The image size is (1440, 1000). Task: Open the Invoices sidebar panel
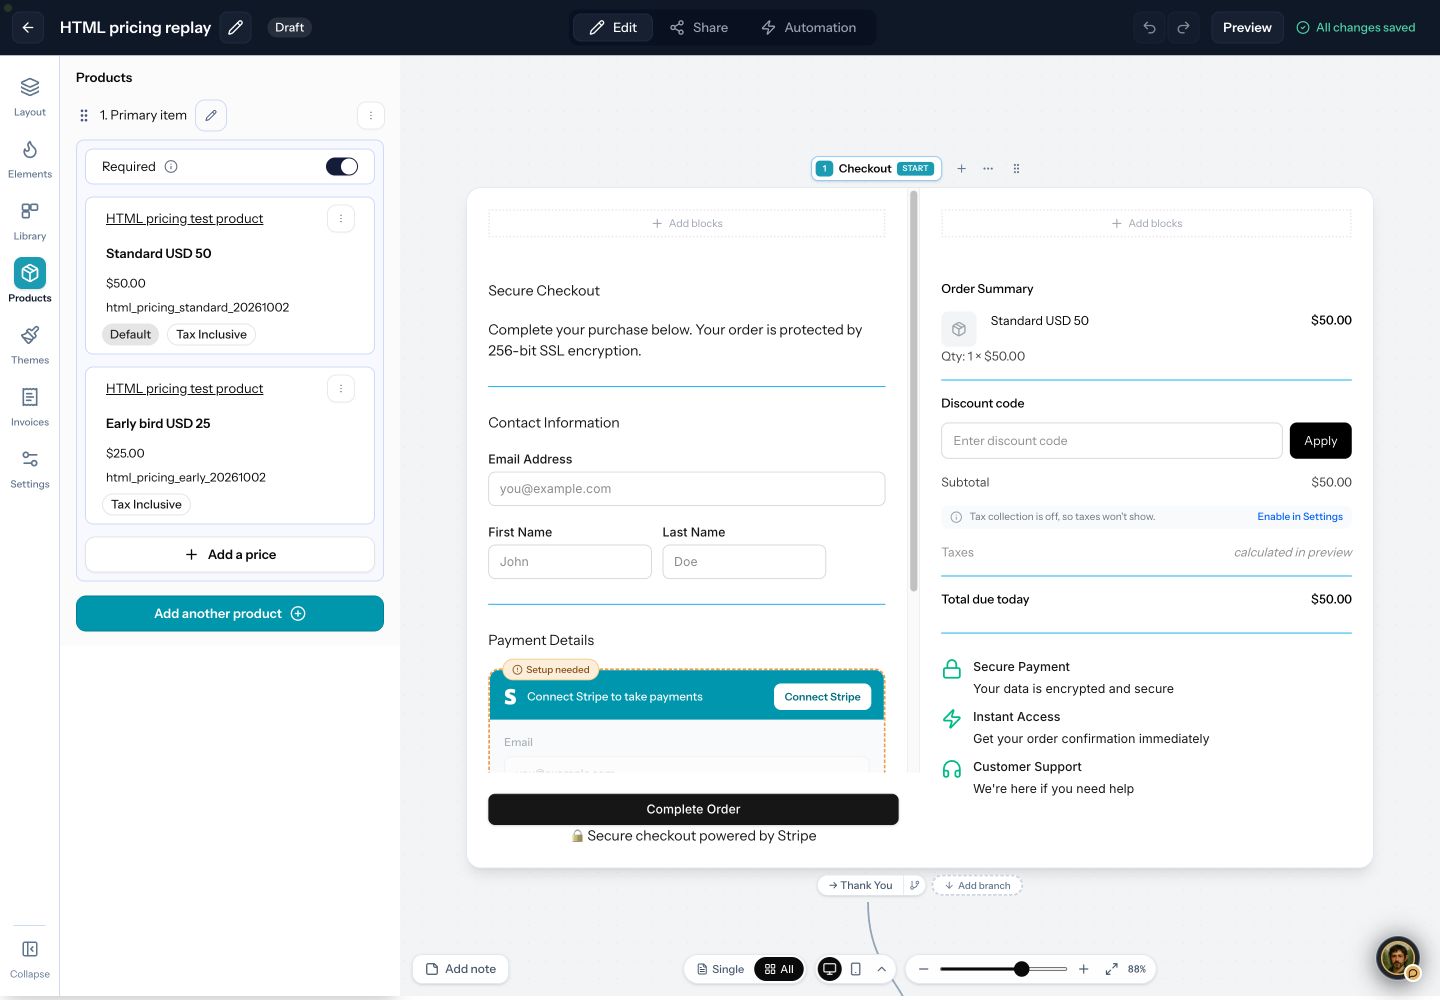click(30, 407)
